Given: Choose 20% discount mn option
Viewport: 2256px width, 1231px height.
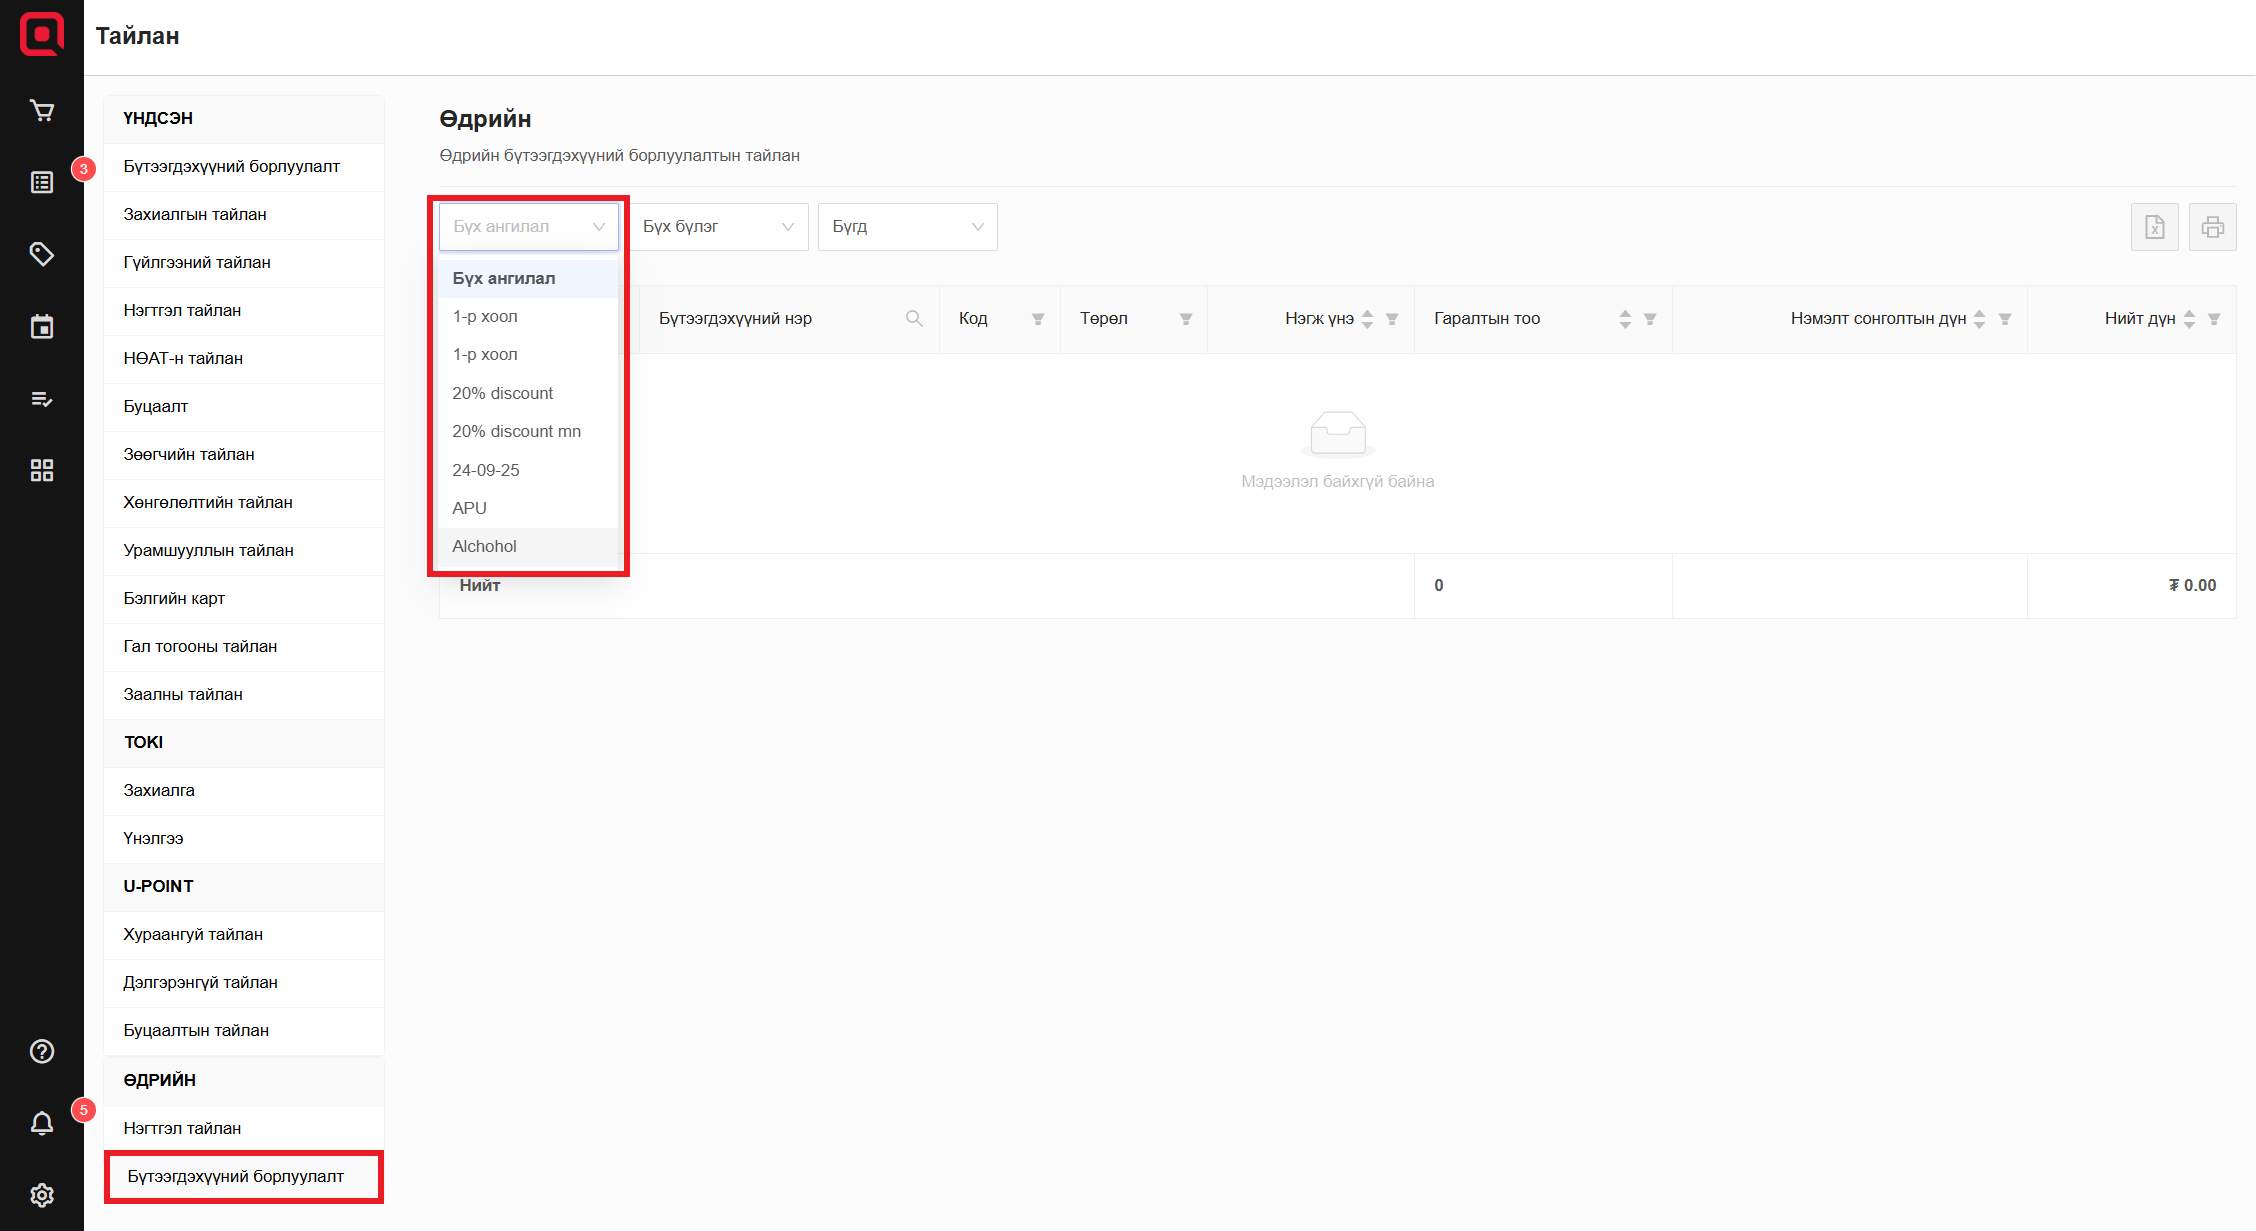Looking at the screenshot, I should [x=516, y=431].
